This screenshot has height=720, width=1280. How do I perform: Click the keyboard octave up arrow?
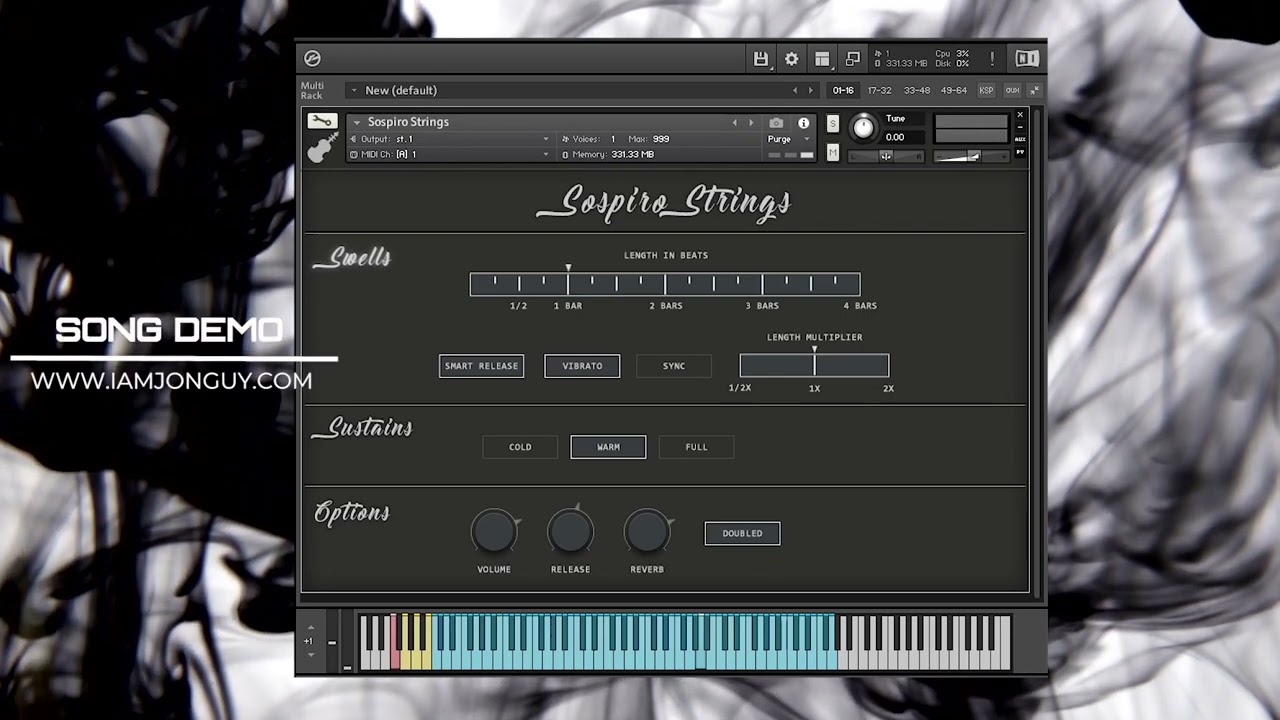pyautogui.click(x=310, y=628)
